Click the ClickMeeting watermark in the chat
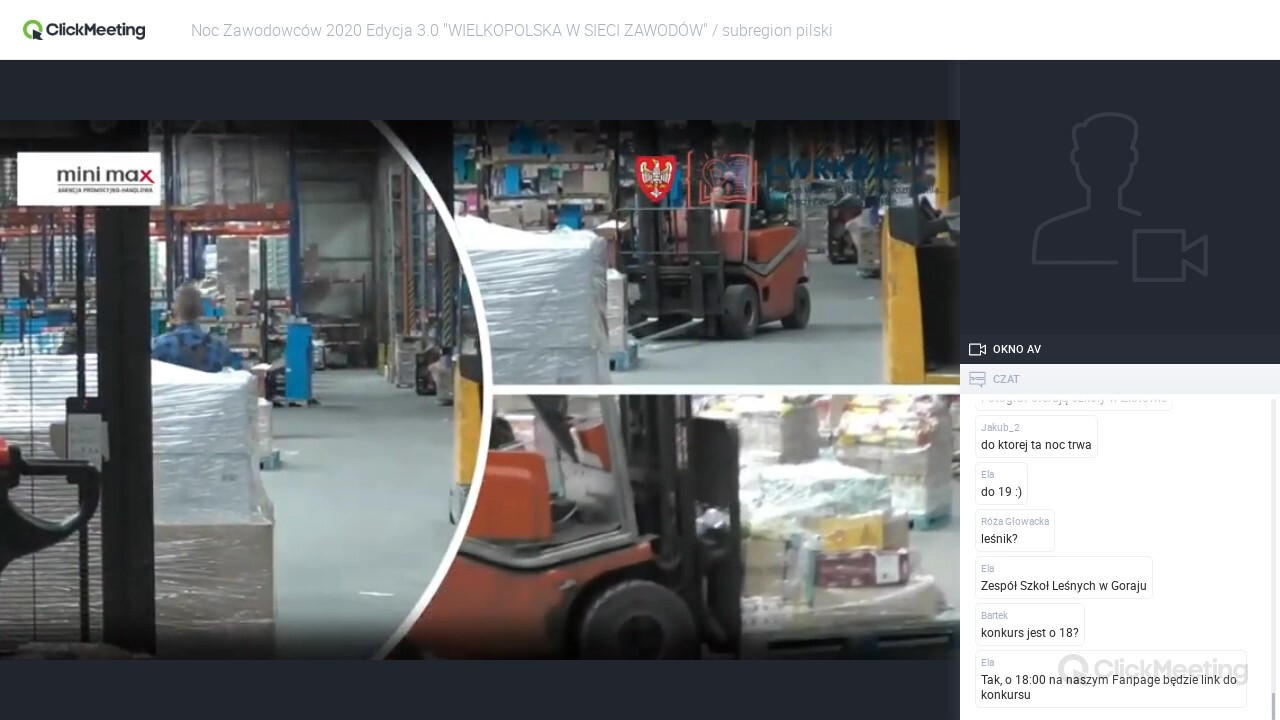Screen dimensions: 1280x720 [x=1152, y=668]
